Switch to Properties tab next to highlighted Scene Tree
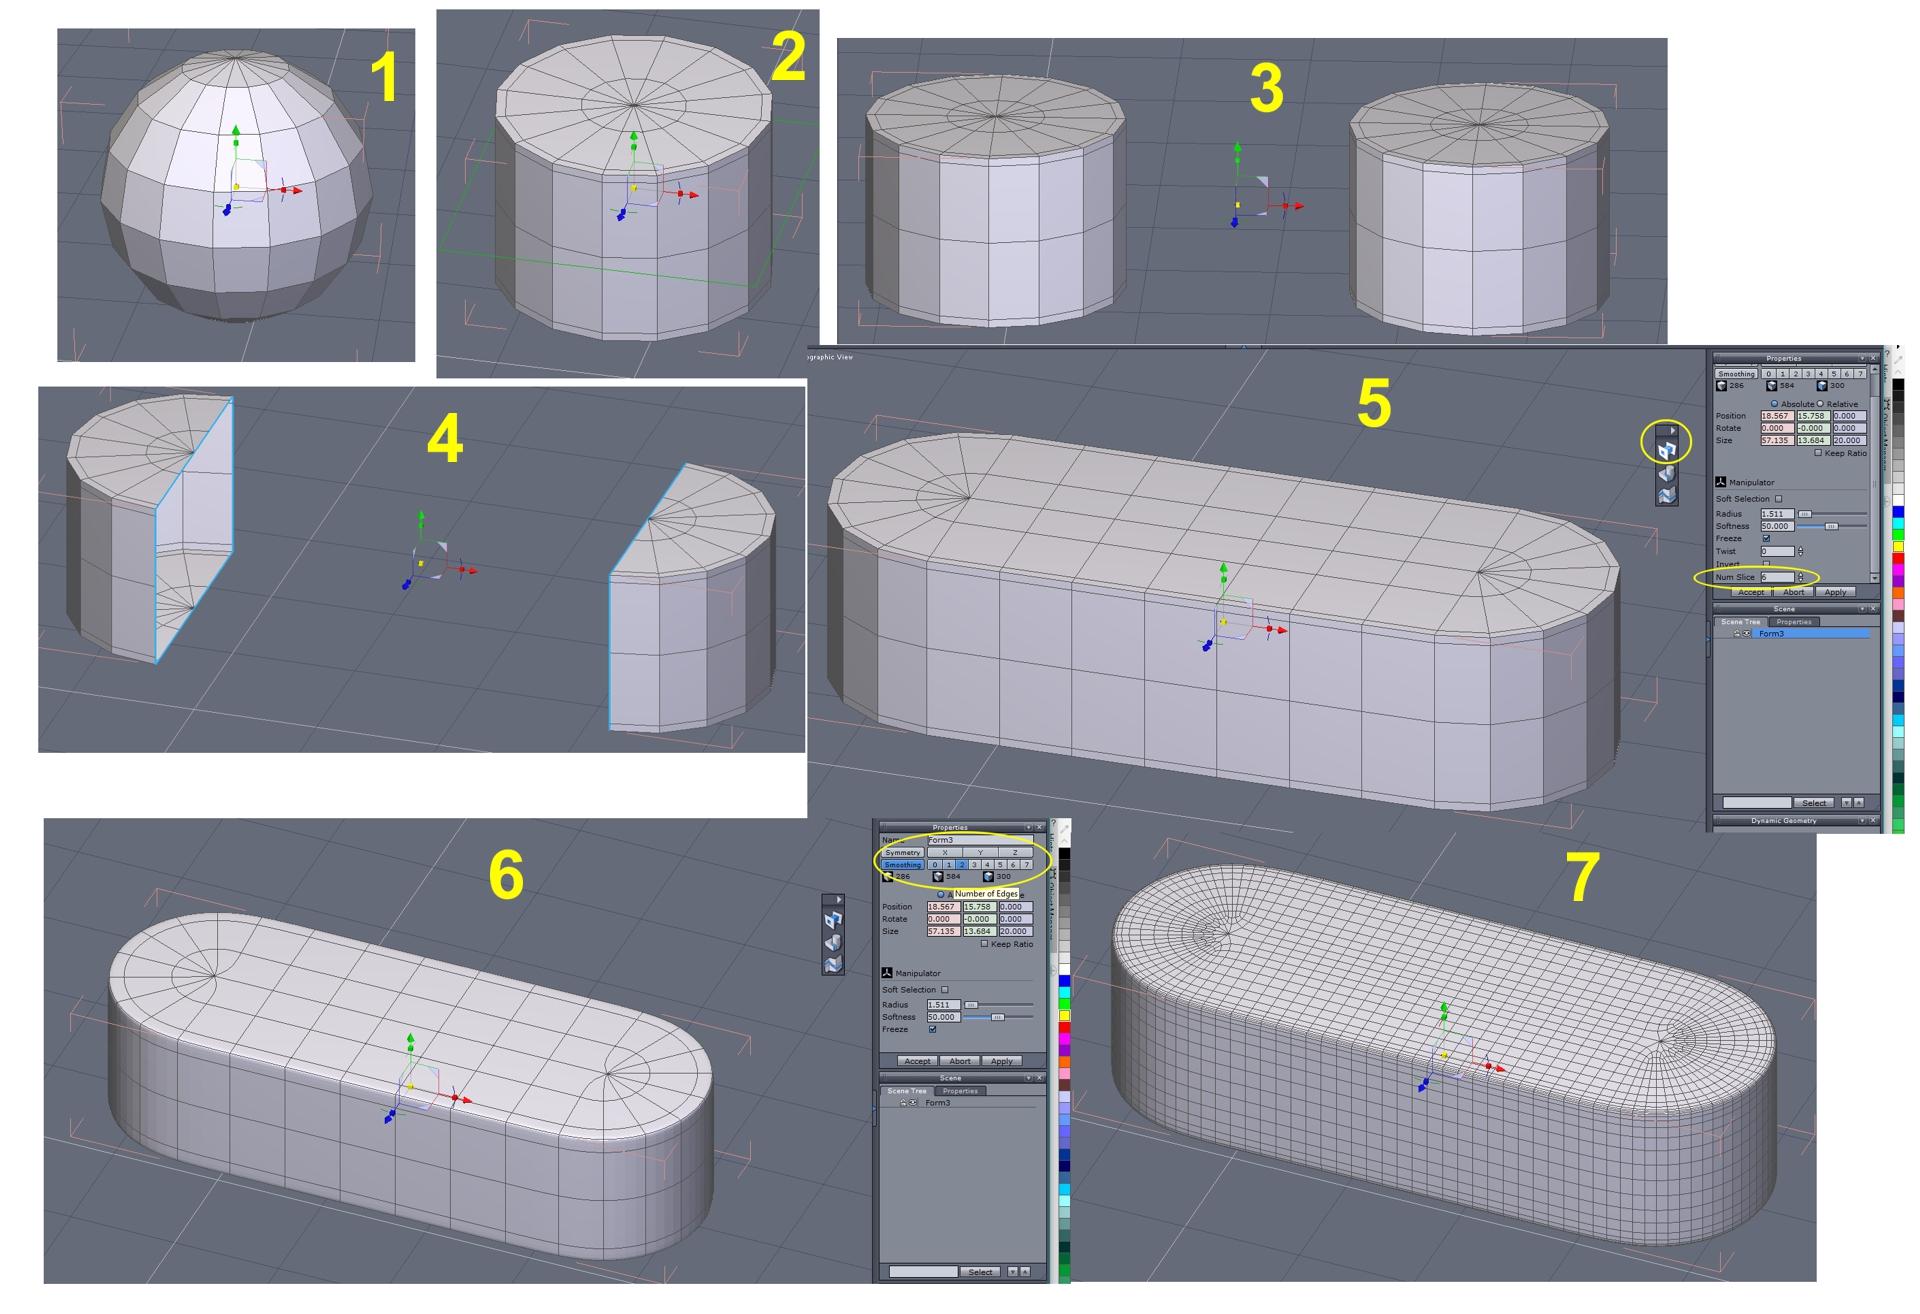 point(1794,622)
